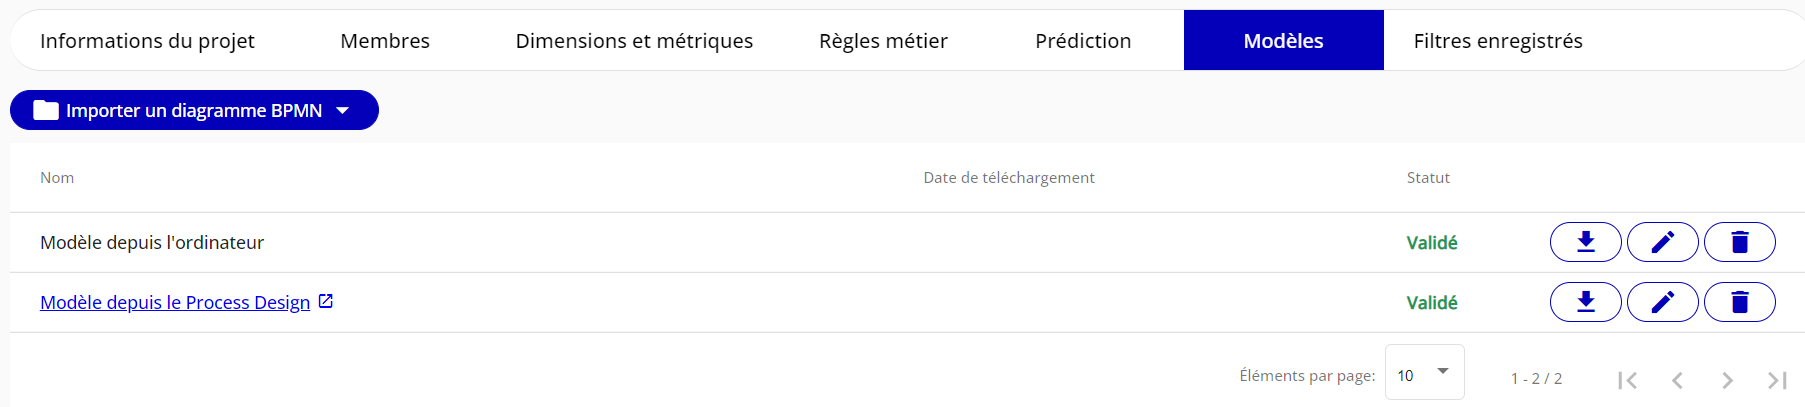
Task: Delete the Process Design model row
Action: 1739,302
